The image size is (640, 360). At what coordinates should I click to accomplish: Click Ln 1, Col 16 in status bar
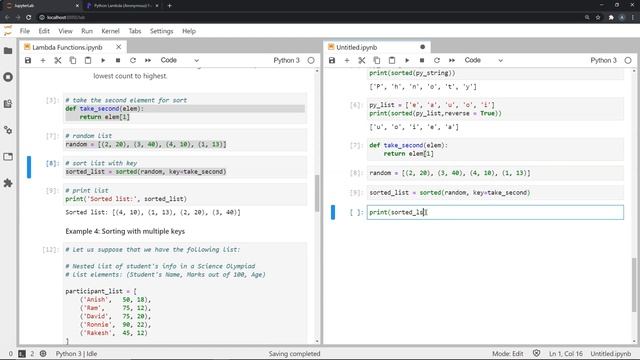pyautogui.click(x=566, y=354)
